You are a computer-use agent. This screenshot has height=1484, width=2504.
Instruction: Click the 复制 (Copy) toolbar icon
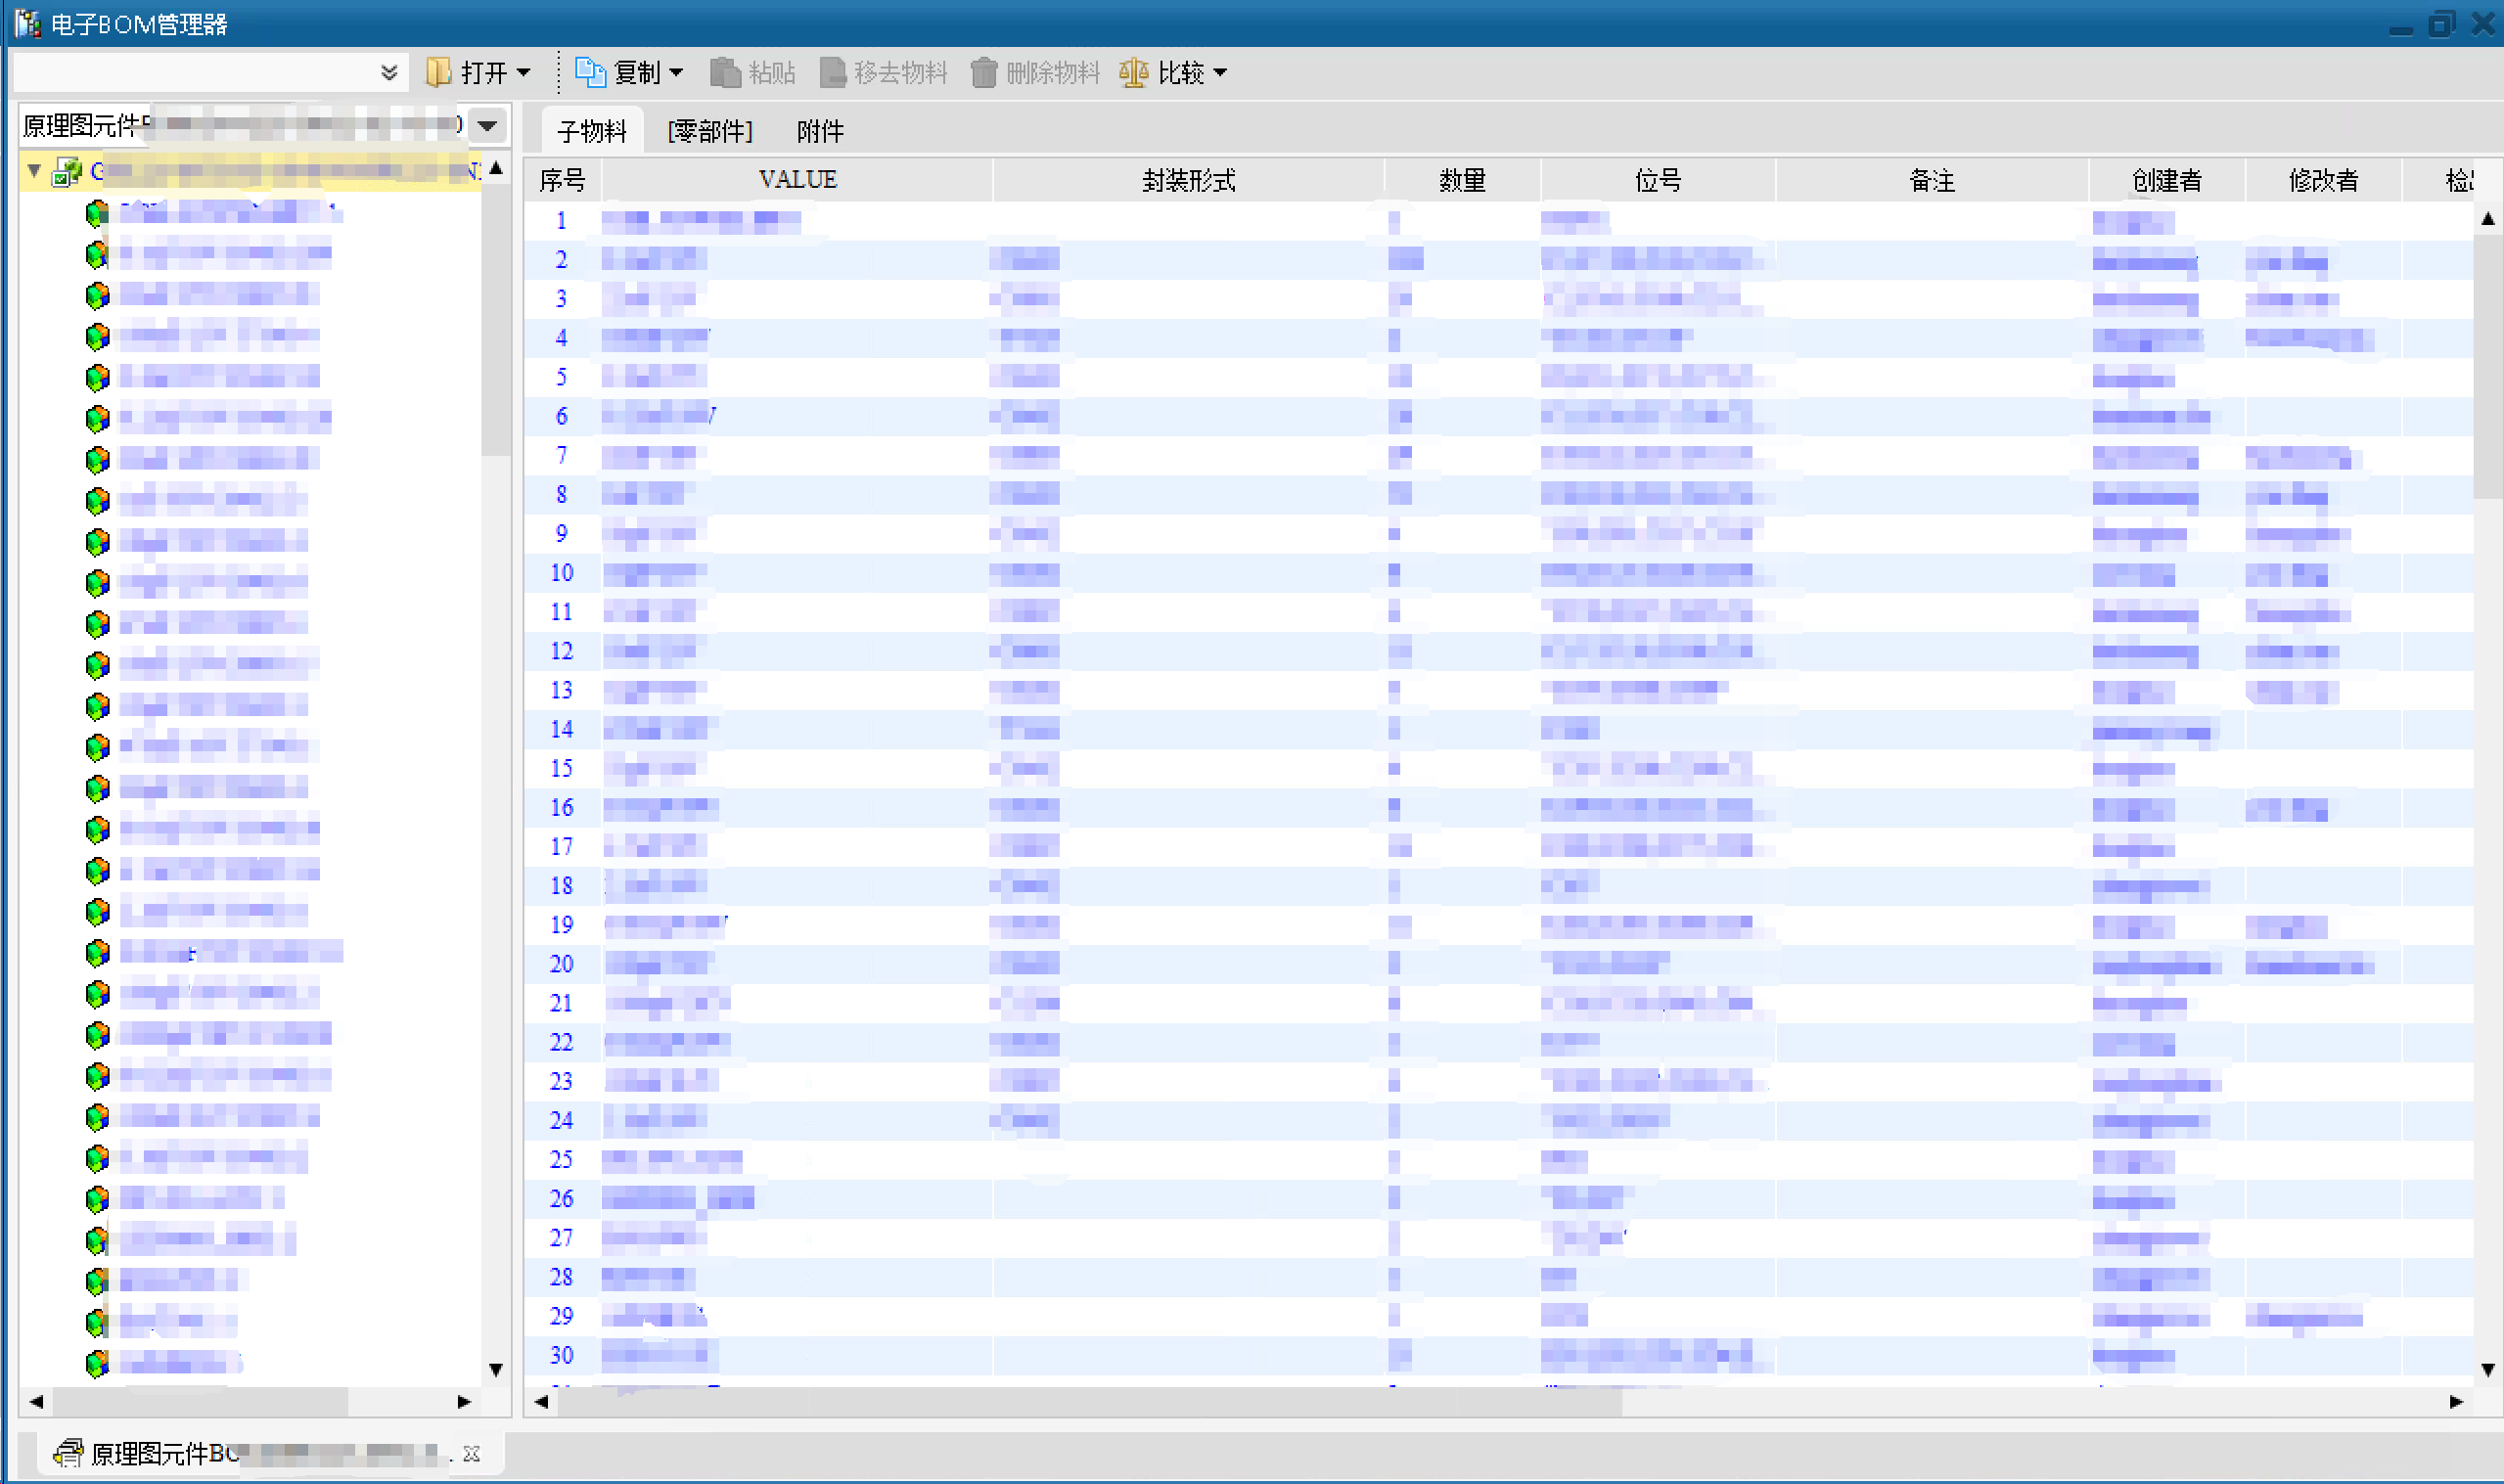[590, 72]
